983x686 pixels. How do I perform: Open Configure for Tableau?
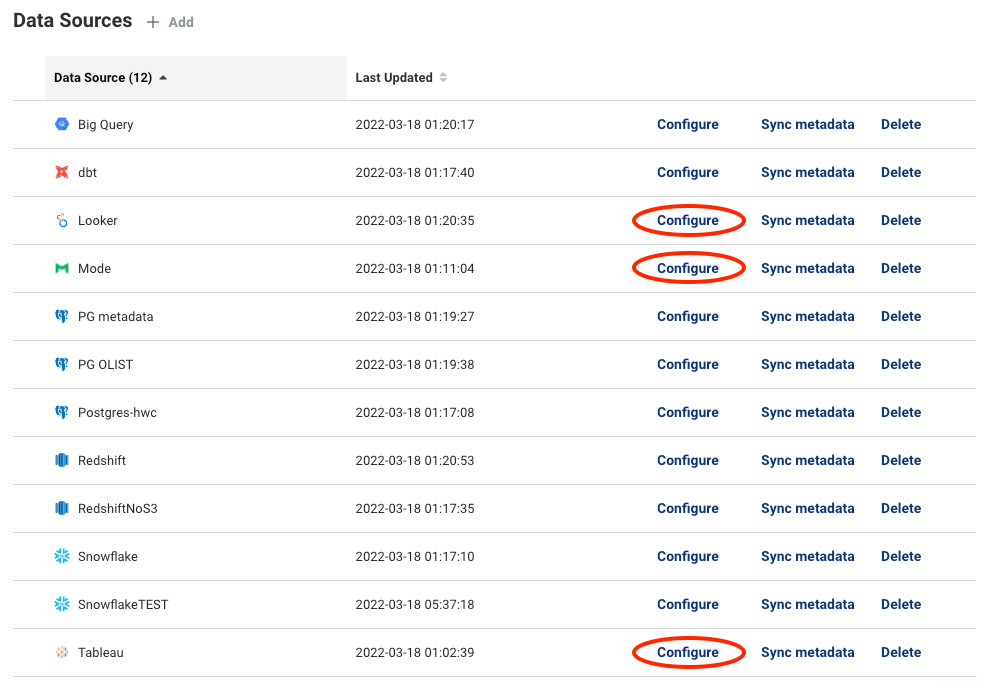pyautogui.click(x=688, y=653)
